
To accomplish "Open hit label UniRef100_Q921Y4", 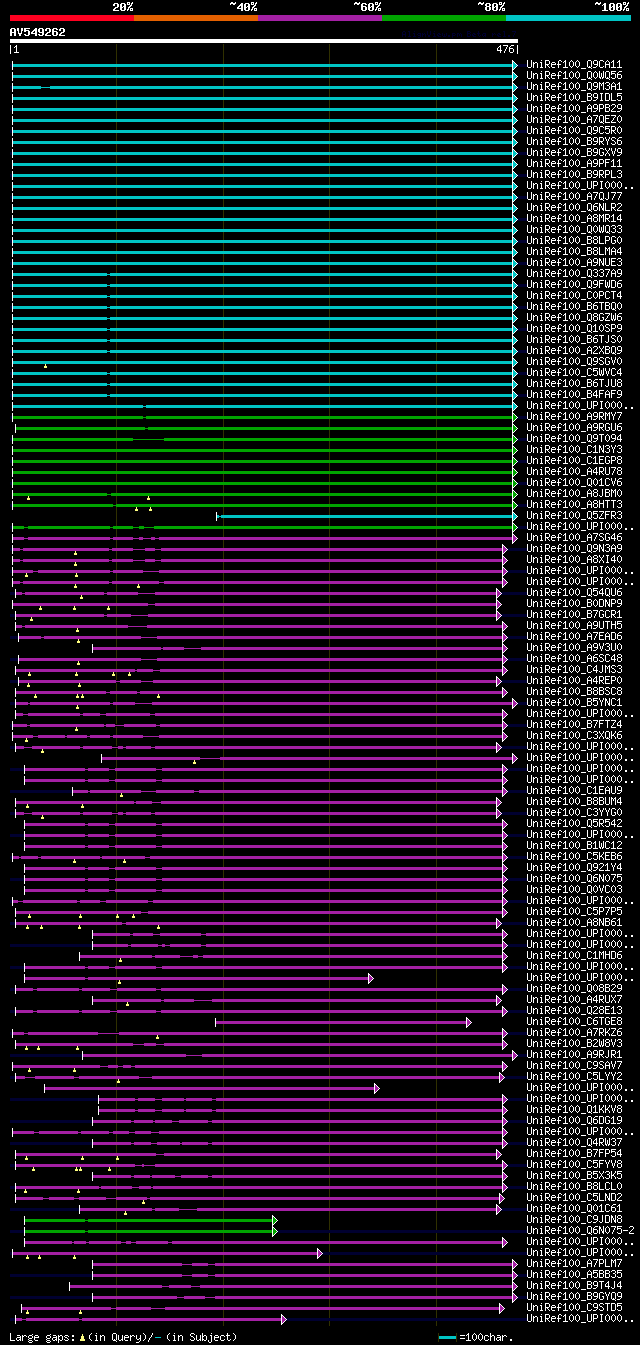I will pyautogui.click(x=574, y=868).
